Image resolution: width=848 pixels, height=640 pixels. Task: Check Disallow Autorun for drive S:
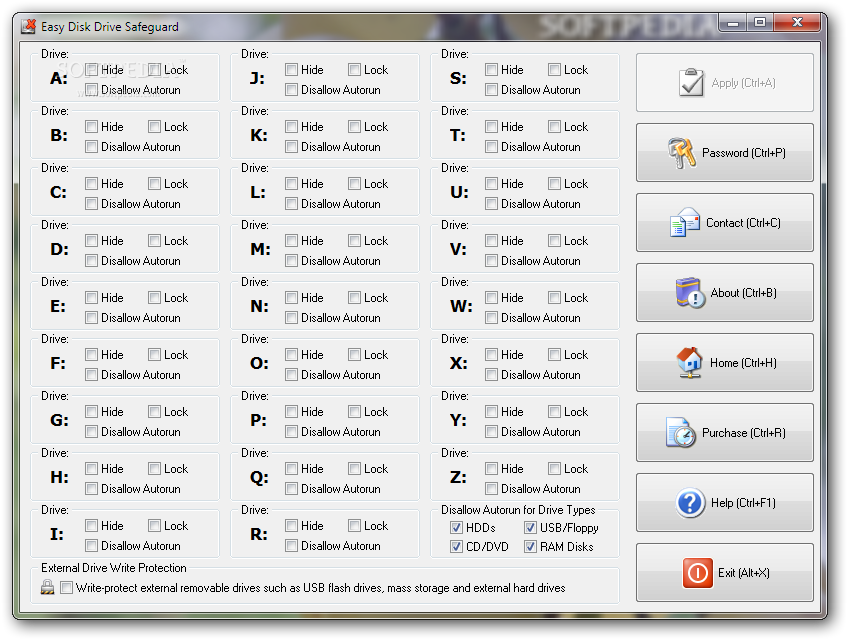[x=491, y=90]
